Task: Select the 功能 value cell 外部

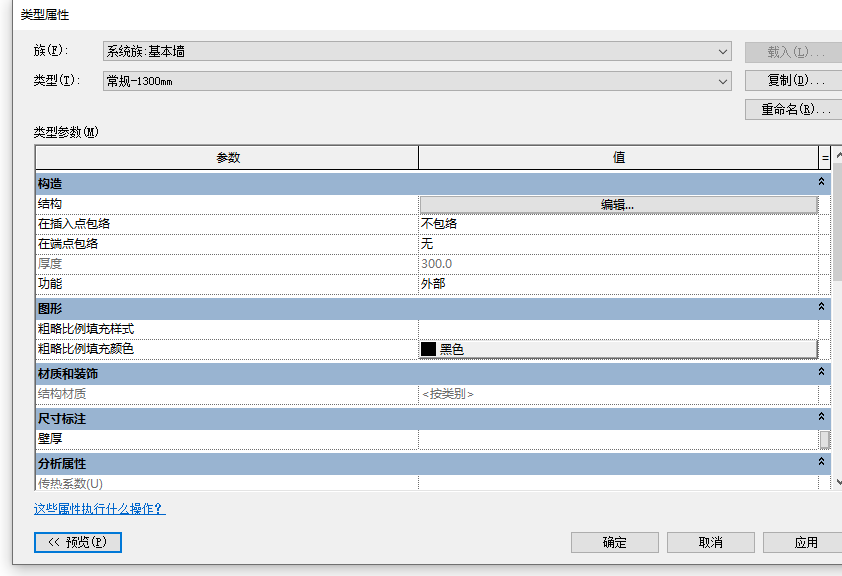Action: pos(617,284)
